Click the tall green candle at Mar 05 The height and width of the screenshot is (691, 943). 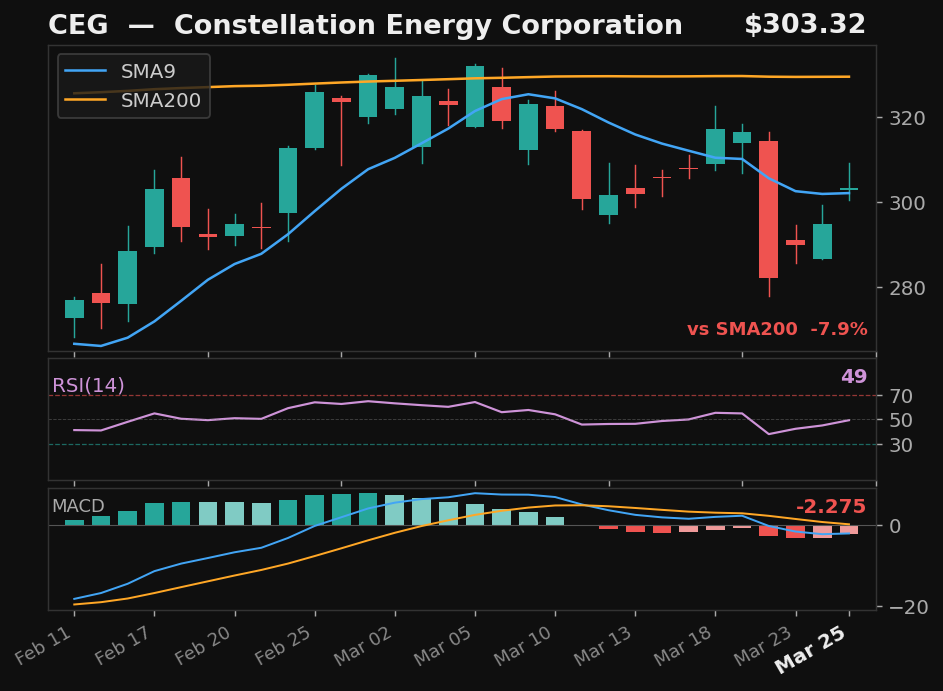[475, 96]
